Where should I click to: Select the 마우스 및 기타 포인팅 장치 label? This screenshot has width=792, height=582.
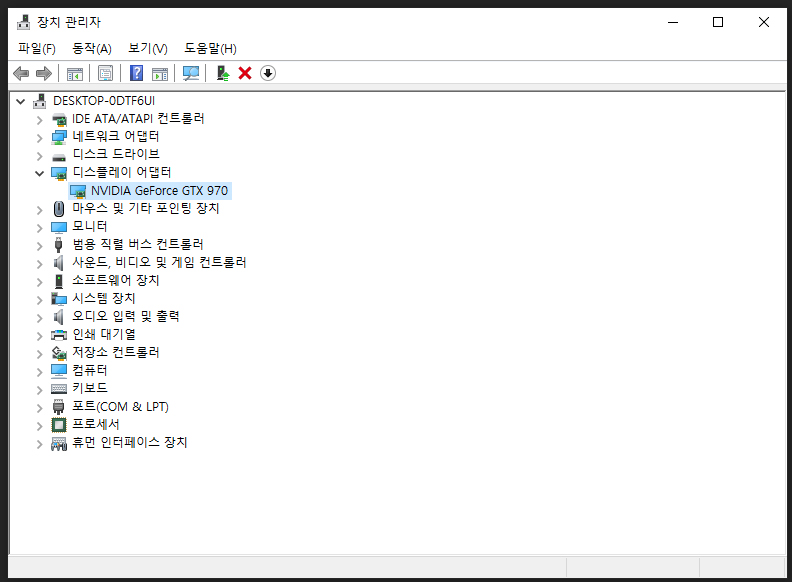(x=145, y=208)
